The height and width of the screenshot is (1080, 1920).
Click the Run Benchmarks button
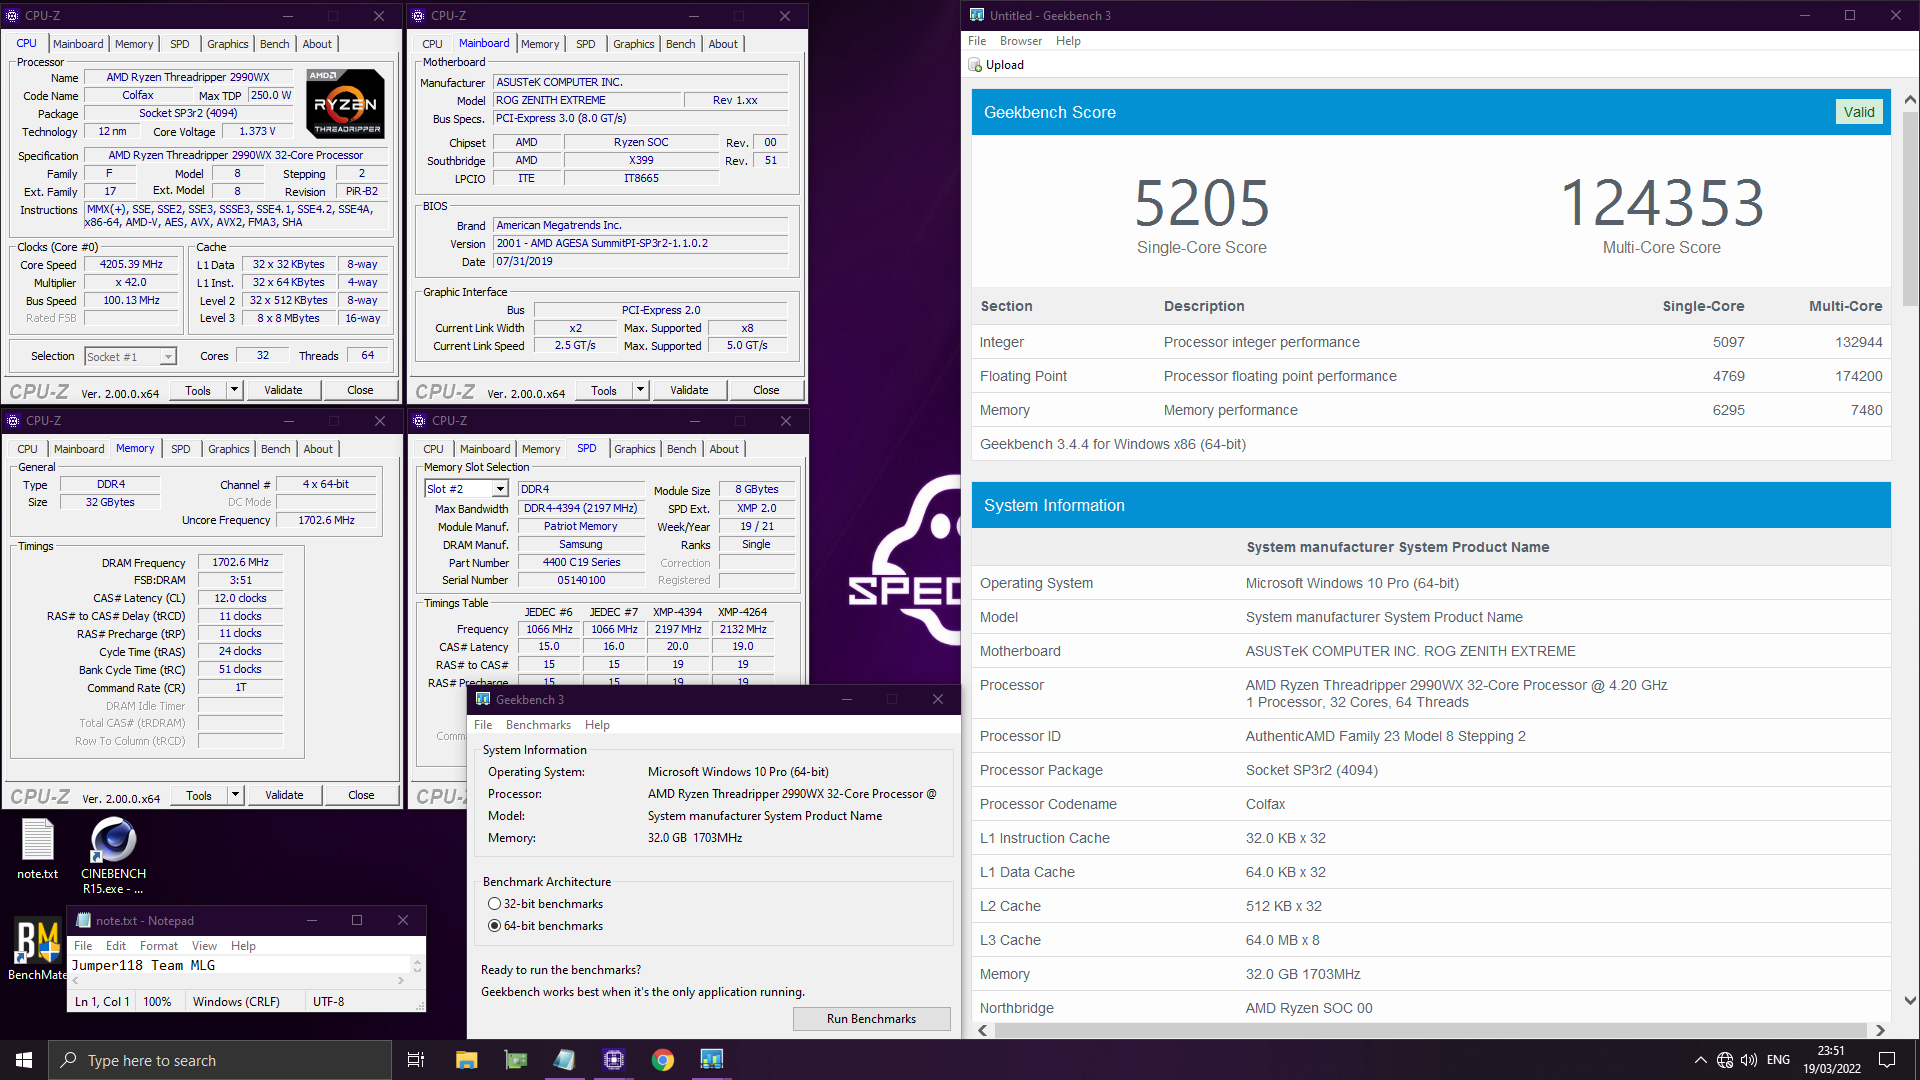point(871,1019)
